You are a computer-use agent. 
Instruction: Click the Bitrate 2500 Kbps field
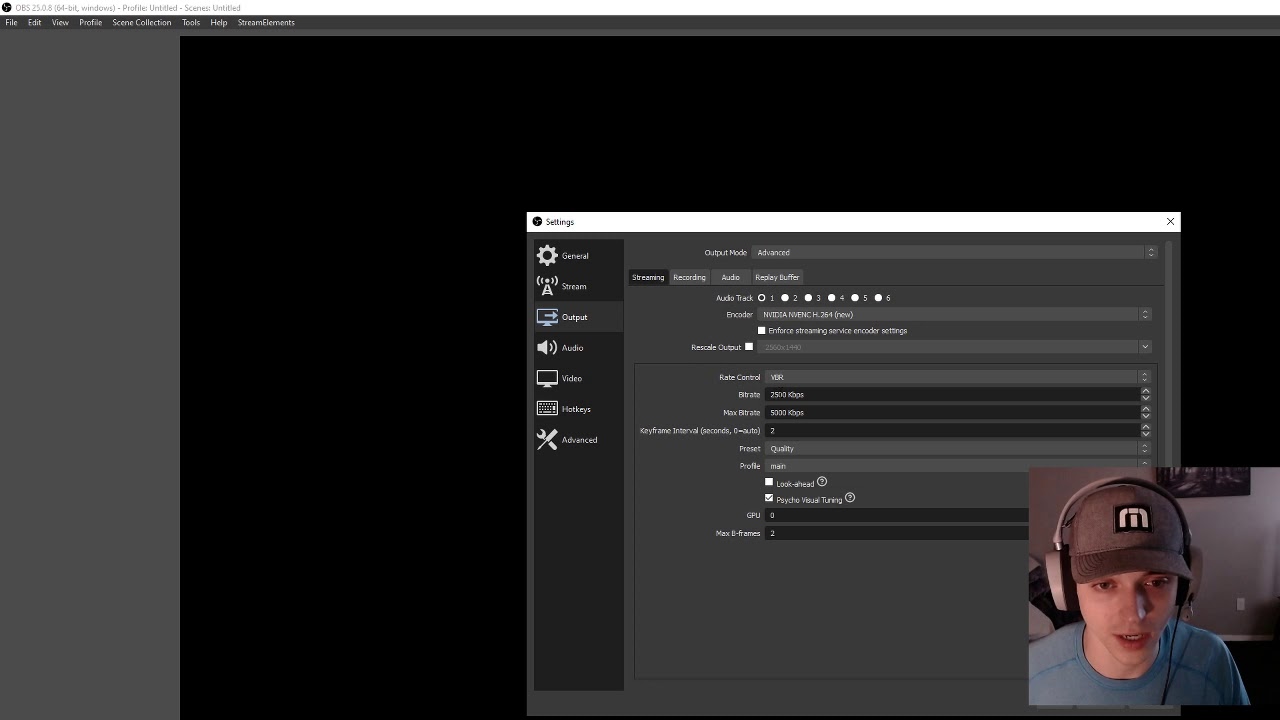(x=953, y=395)
